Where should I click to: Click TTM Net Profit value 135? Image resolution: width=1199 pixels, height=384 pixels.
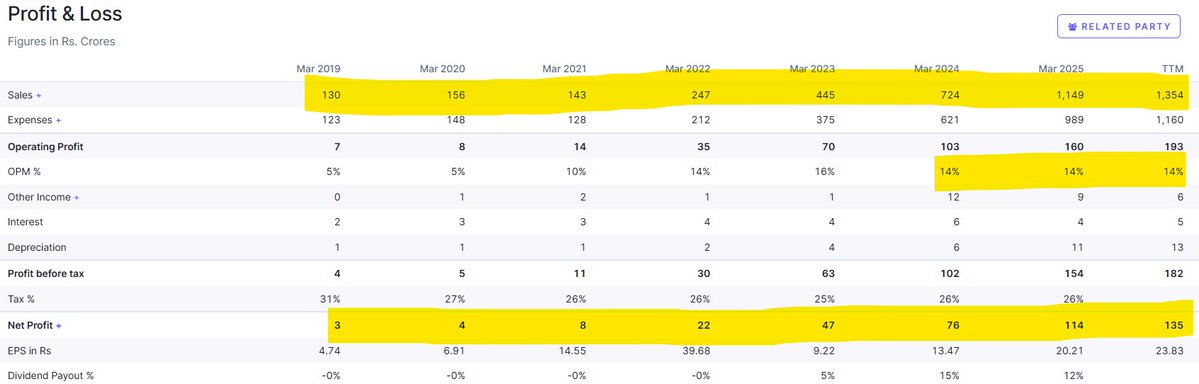[1175, 325]
